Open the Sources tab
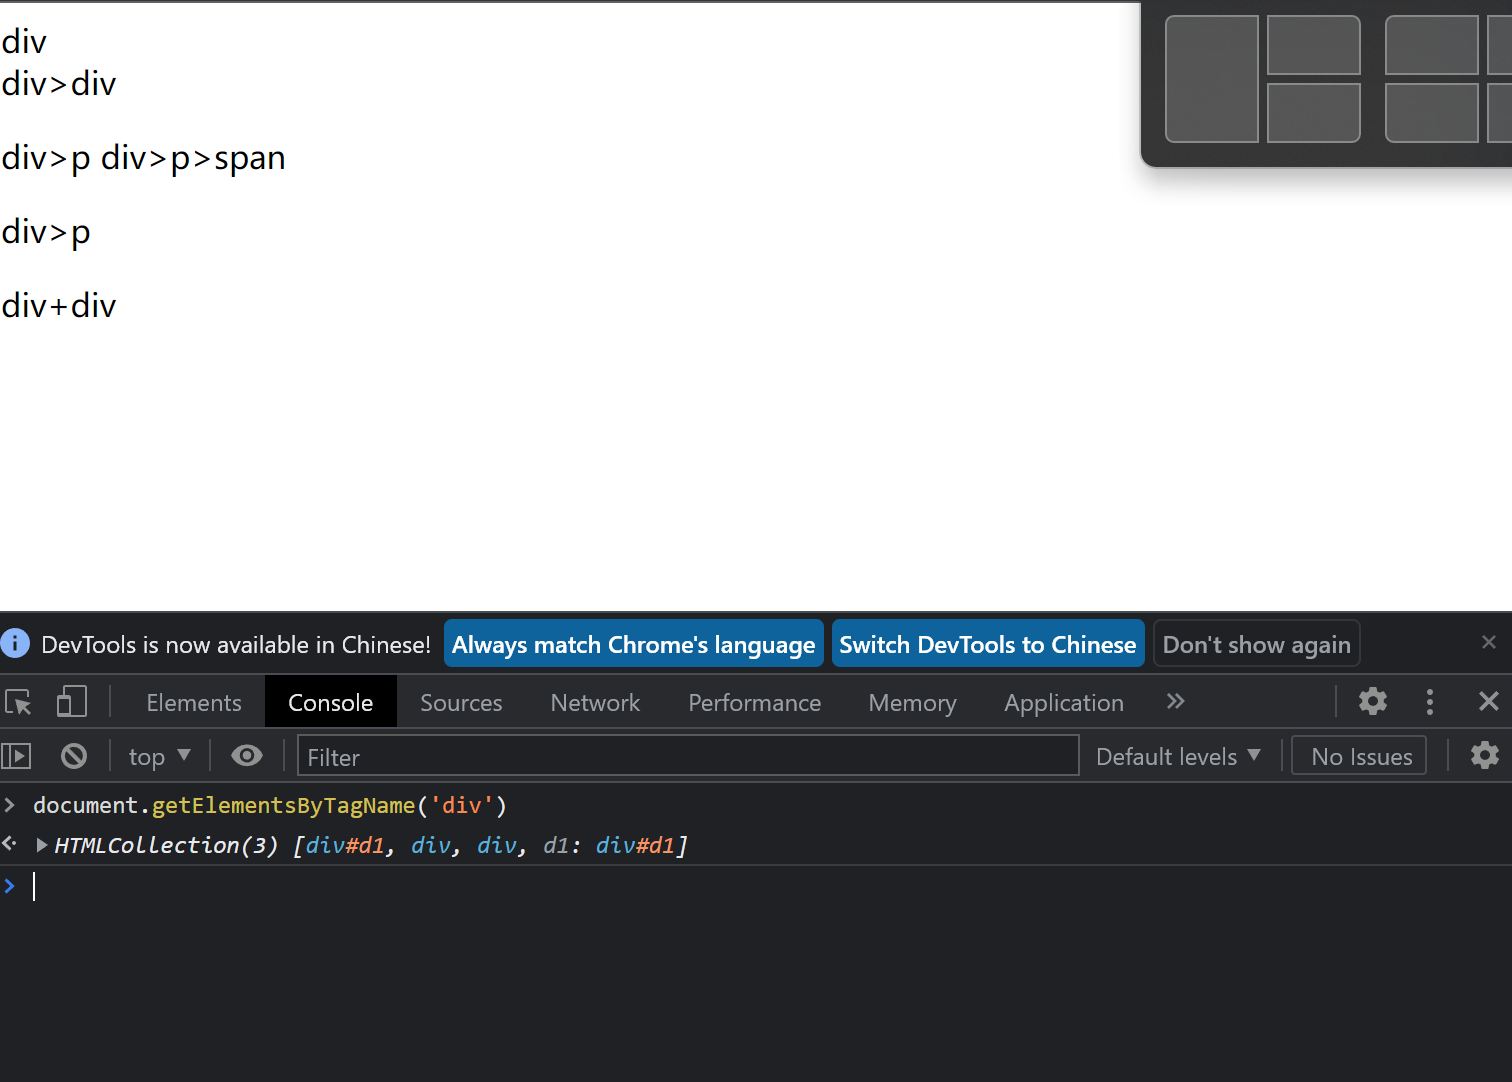This screenshot has height=1082, width=1512. [x=461, y=703]
